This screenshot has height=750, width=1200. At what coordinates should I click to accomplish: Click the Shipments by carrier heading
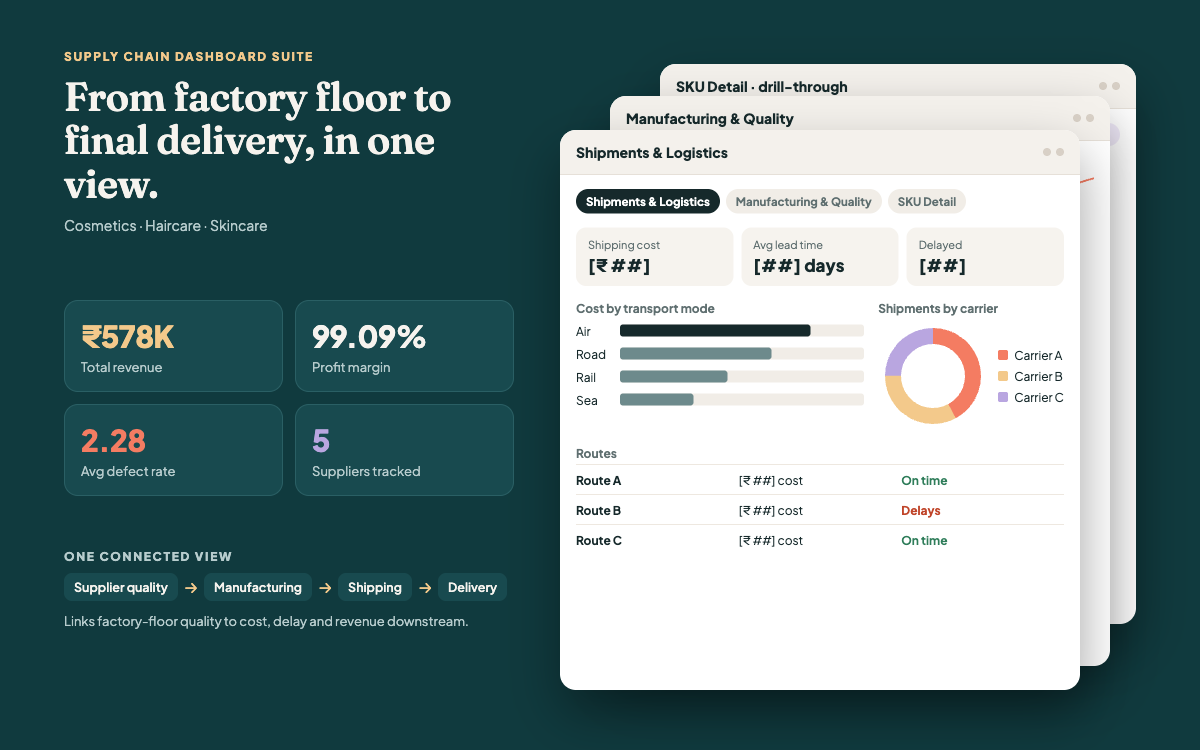(x=938, y=308)
